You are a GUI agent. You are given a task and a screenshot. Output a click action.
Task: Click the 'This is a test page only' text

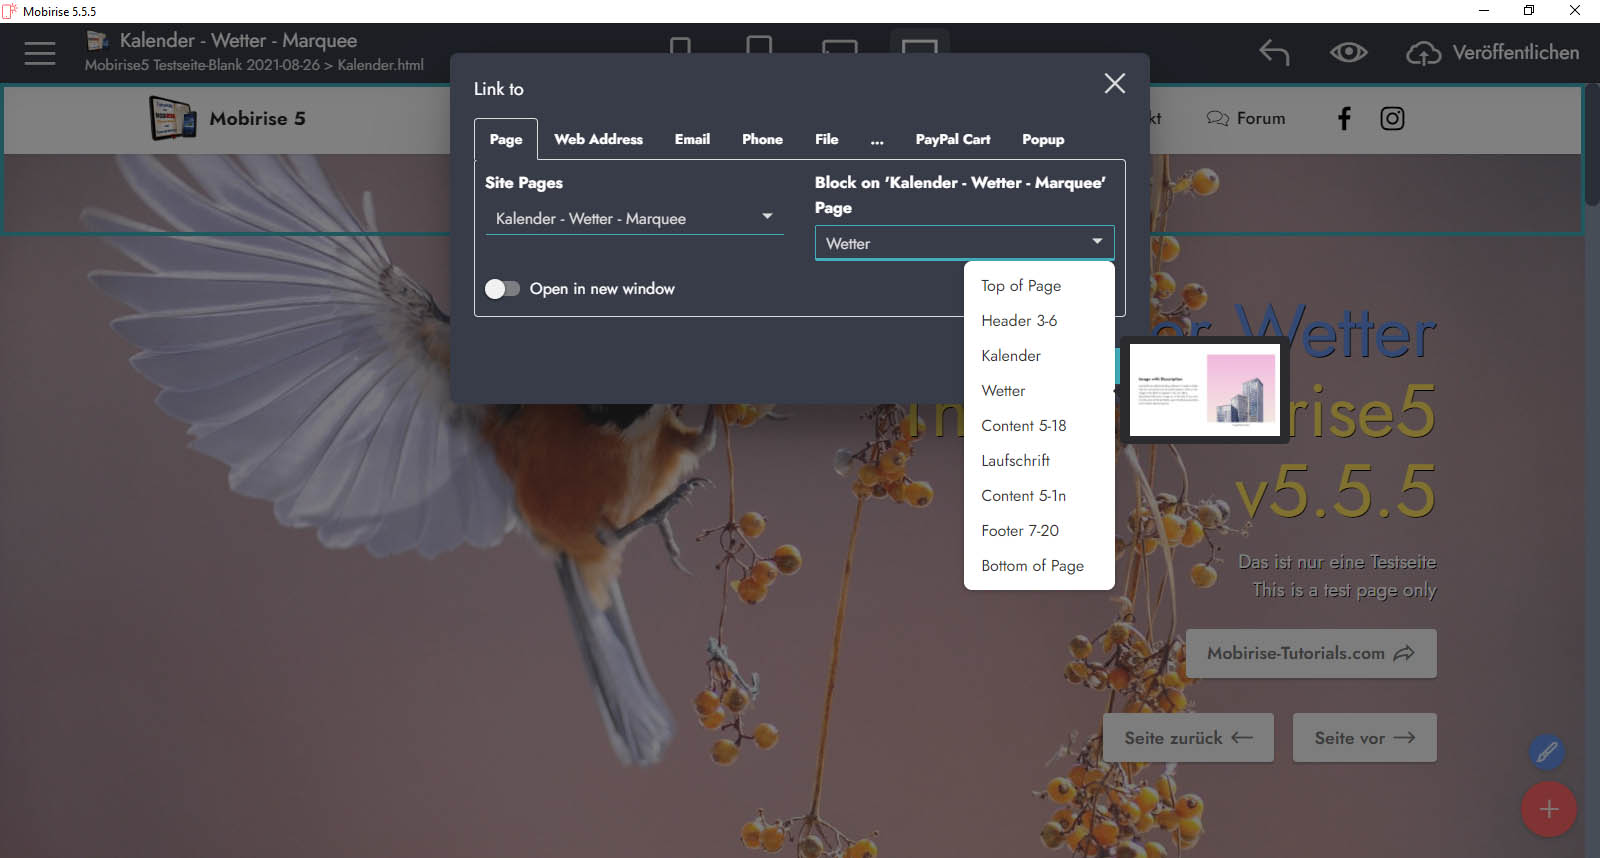(1344, 590)
